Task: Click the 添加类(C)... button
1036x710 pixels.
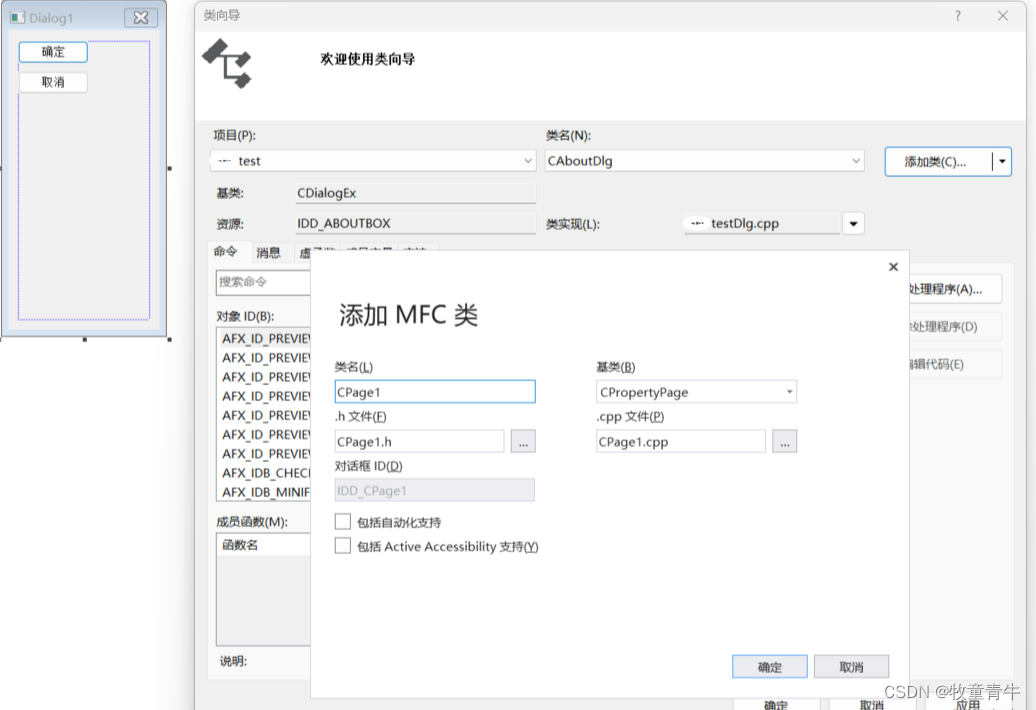Action: coord(938,162)
